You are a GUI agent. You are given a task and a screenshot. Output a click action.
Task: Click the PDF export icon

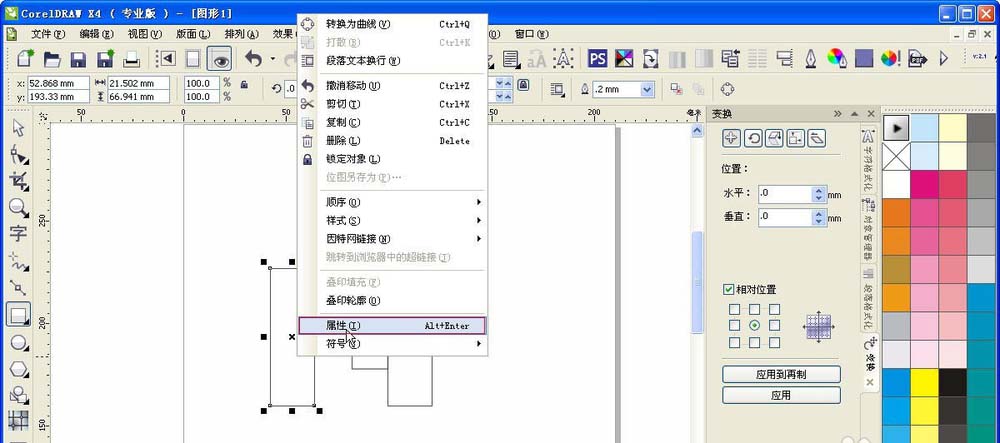pos(917,59)
